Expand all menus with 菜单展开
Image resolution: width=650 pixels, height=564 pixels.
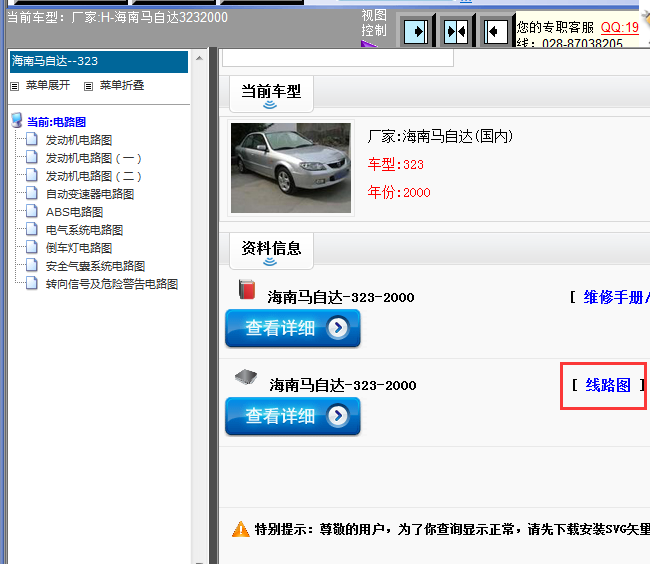[48, 85]
